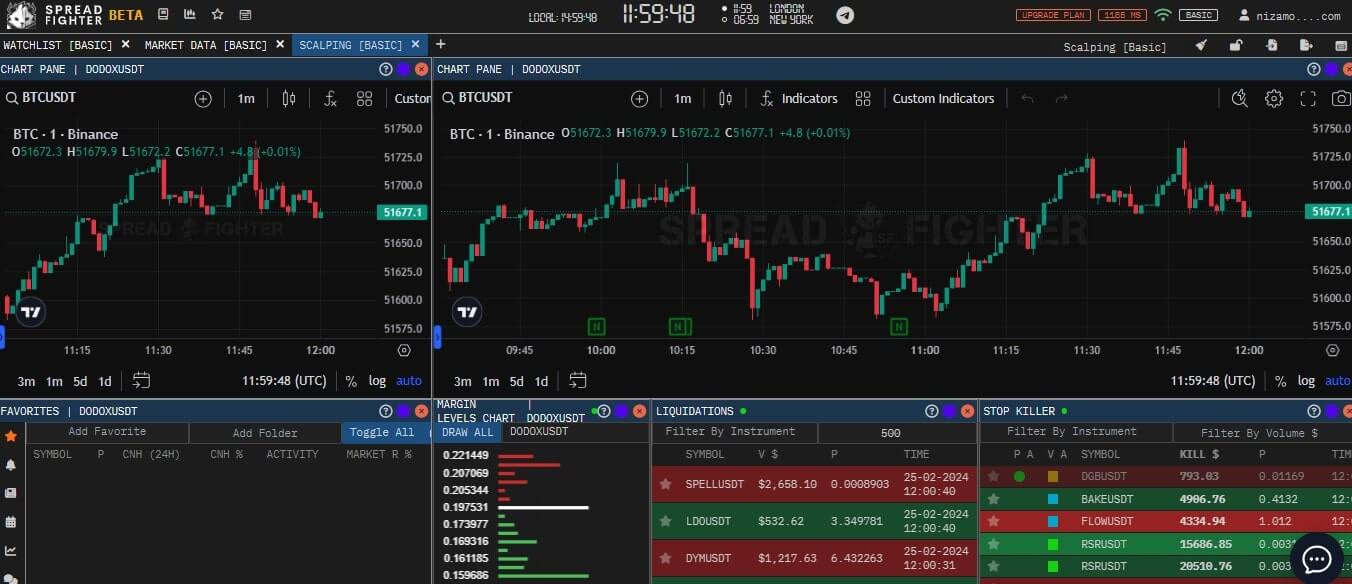This screenshot has height=584, width=1352.
Task: Click the broom clear-workspace icon
Action: point(1201,45)
